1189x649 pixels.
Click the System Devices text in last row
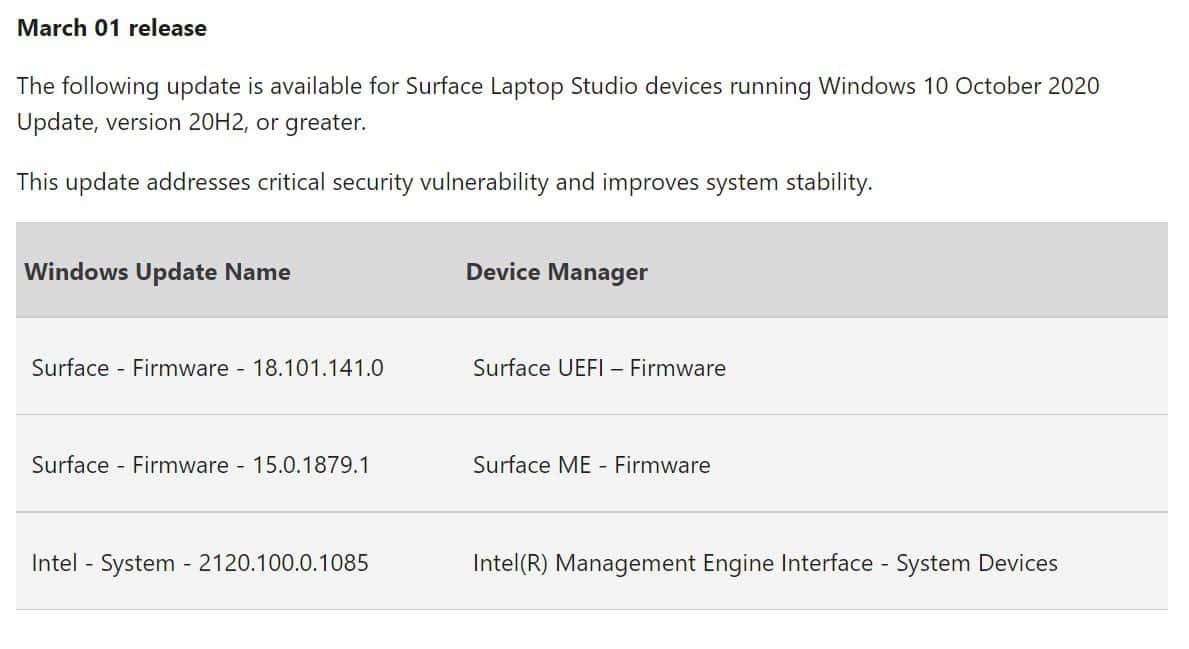pos(977,563)
